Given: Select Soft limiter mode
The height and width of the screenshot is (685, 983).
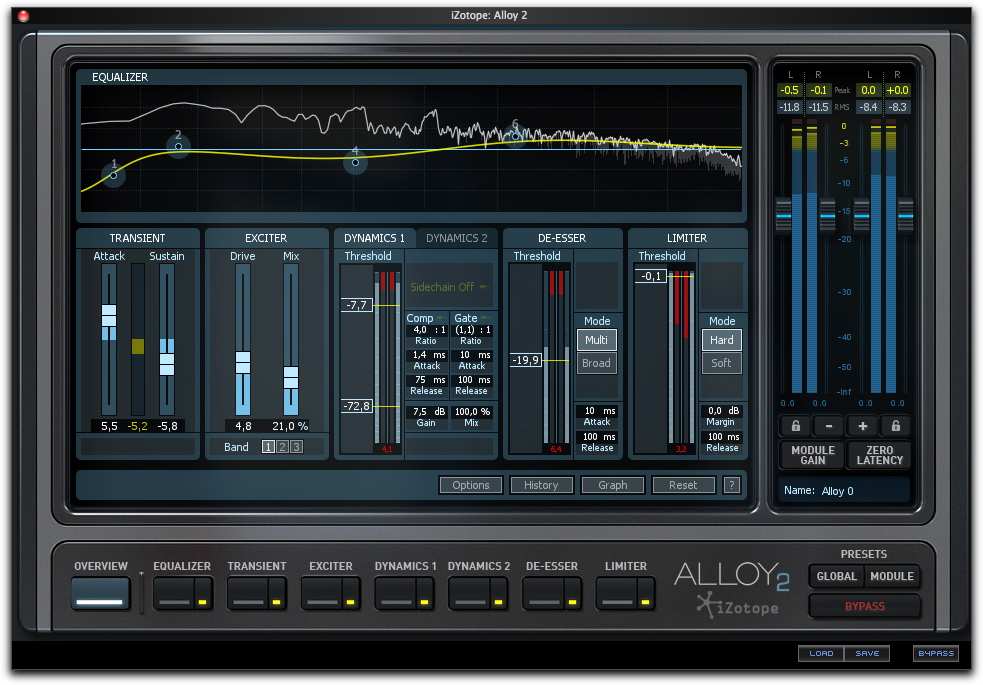Looking at the screenshot, I should point(722,363).
